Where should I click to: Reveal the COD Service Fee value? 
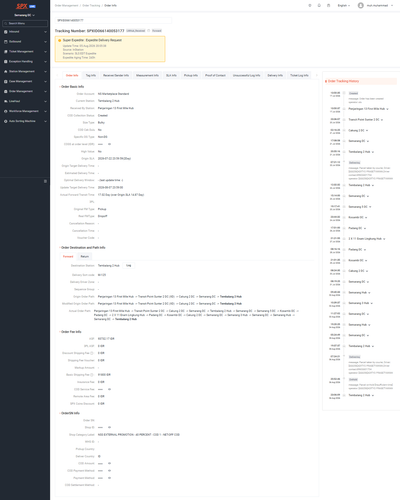[109, 389]
